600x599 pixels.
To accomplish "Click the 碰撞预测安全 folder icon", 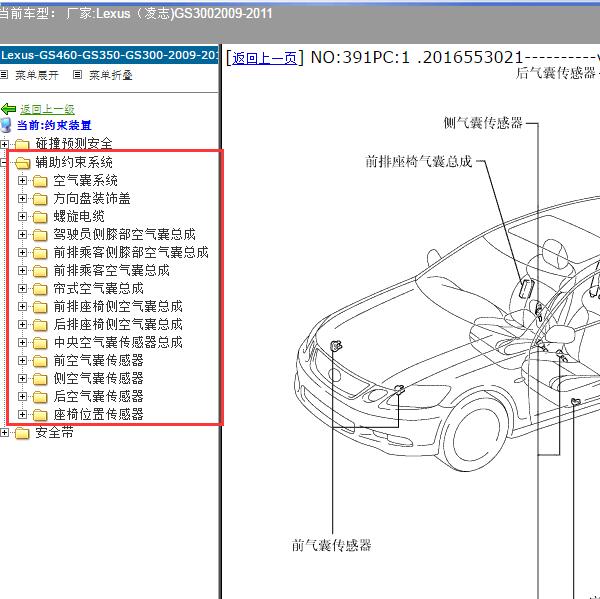I will 22,145.
